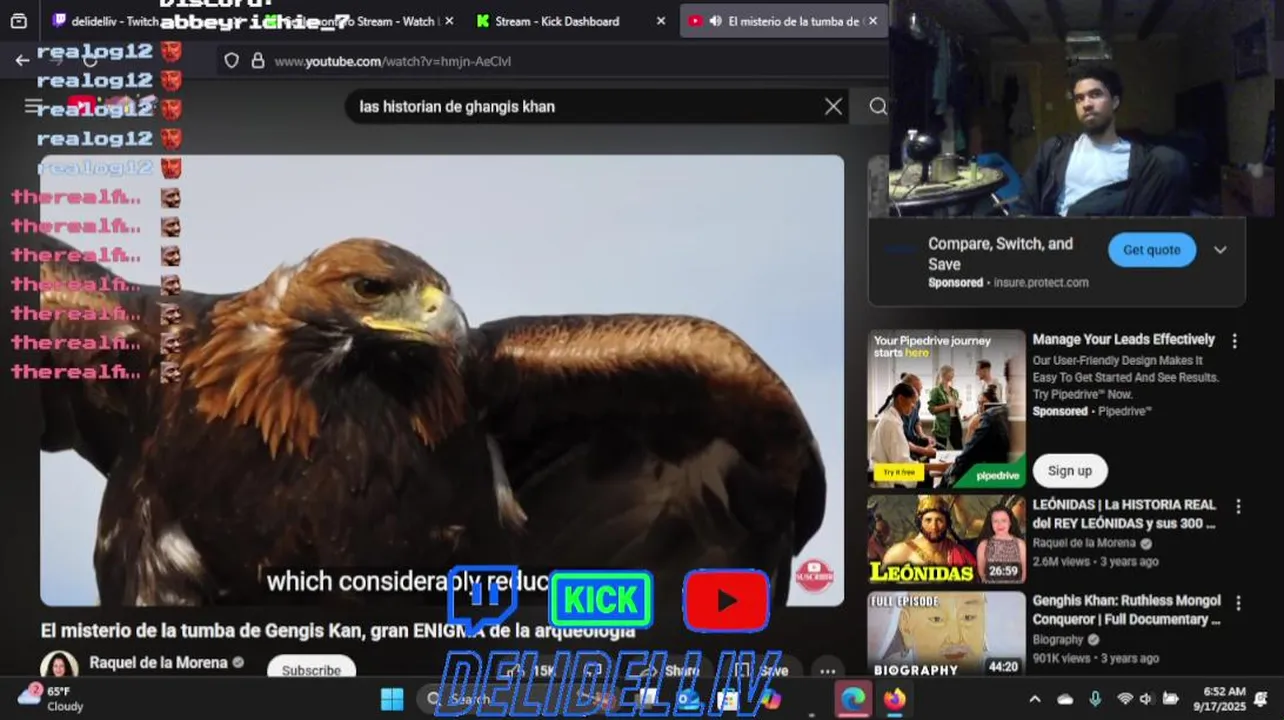Open Raquel de la Morena channel avatar
Image resolution: width=1284 pixels, height=720 pixels.
pyautogui.click(x=59, y=667)
